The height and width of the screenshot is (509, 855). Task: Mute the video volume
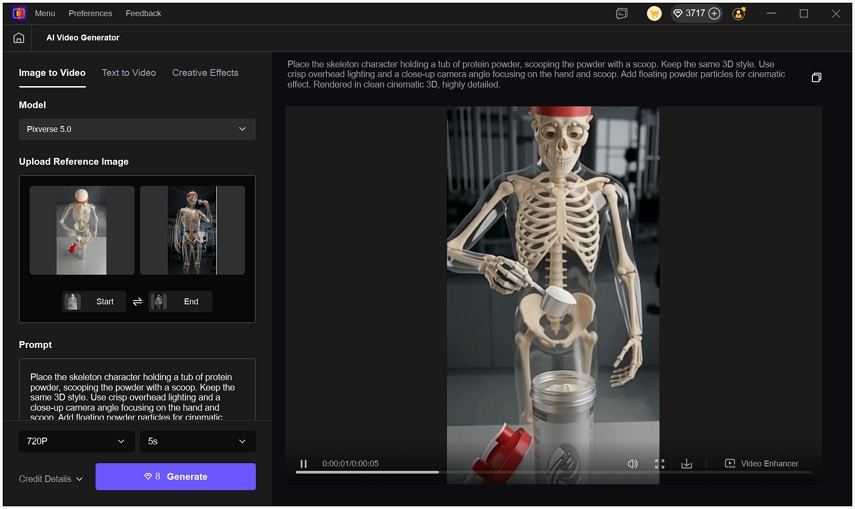coord(633,464)
